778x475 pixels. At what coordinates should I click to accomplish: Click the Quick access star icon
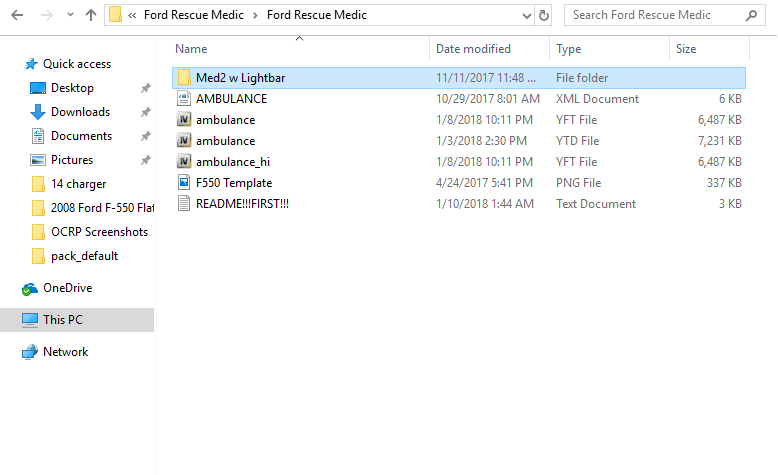tap(31, 64)
